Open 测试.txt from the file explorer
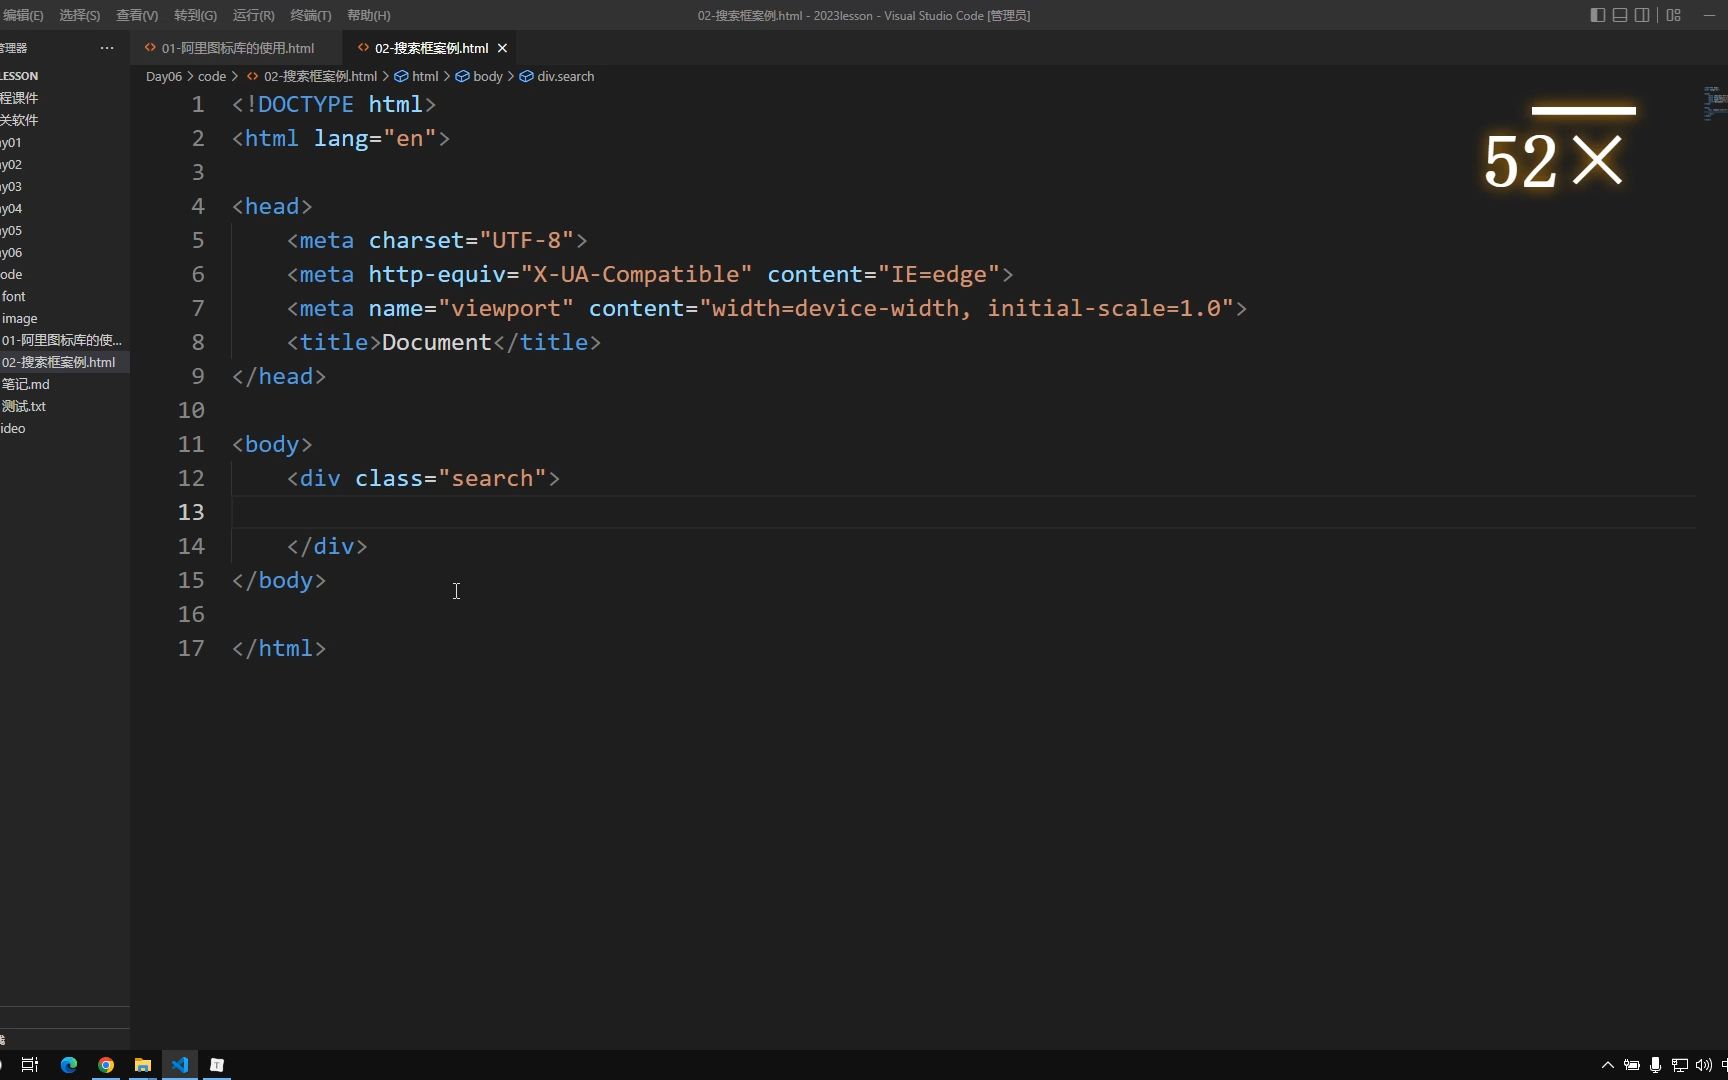Screen dimensions: 1728x1080 24,406
